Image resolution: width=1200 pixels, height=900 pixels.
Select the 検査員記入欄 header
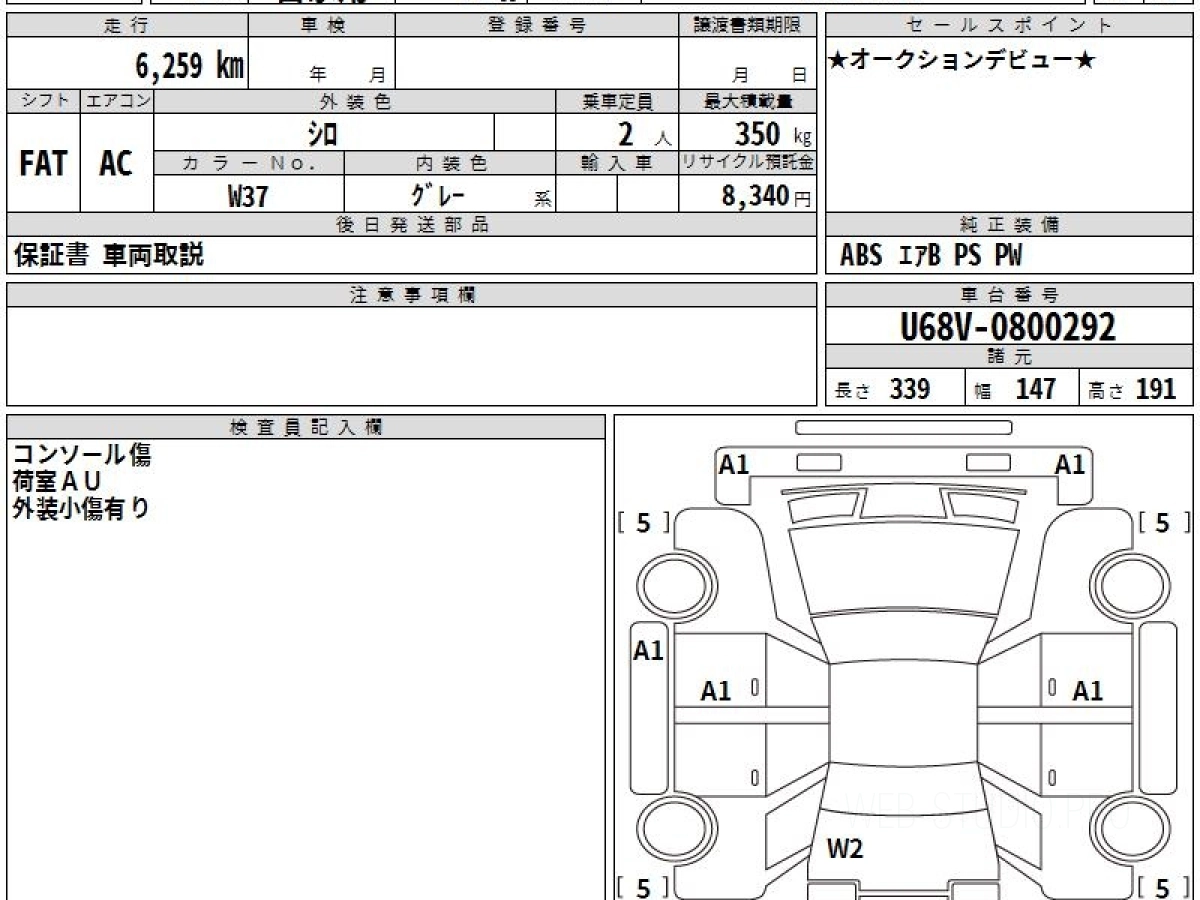pyautogui.click(x=306, y=427)
